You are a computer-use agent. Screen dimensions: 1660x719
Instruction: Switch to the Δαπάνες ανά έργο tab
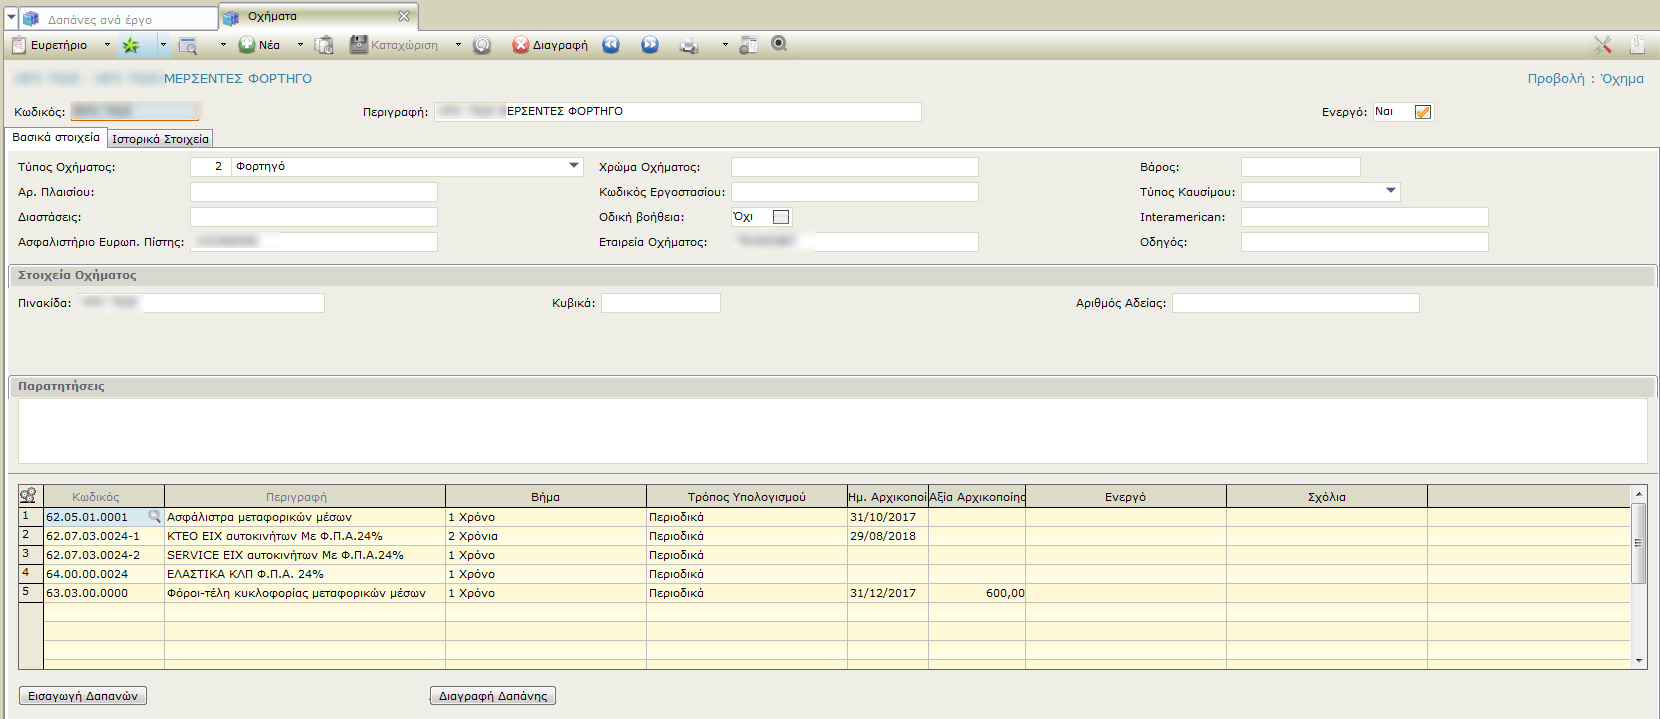[100, 19]
